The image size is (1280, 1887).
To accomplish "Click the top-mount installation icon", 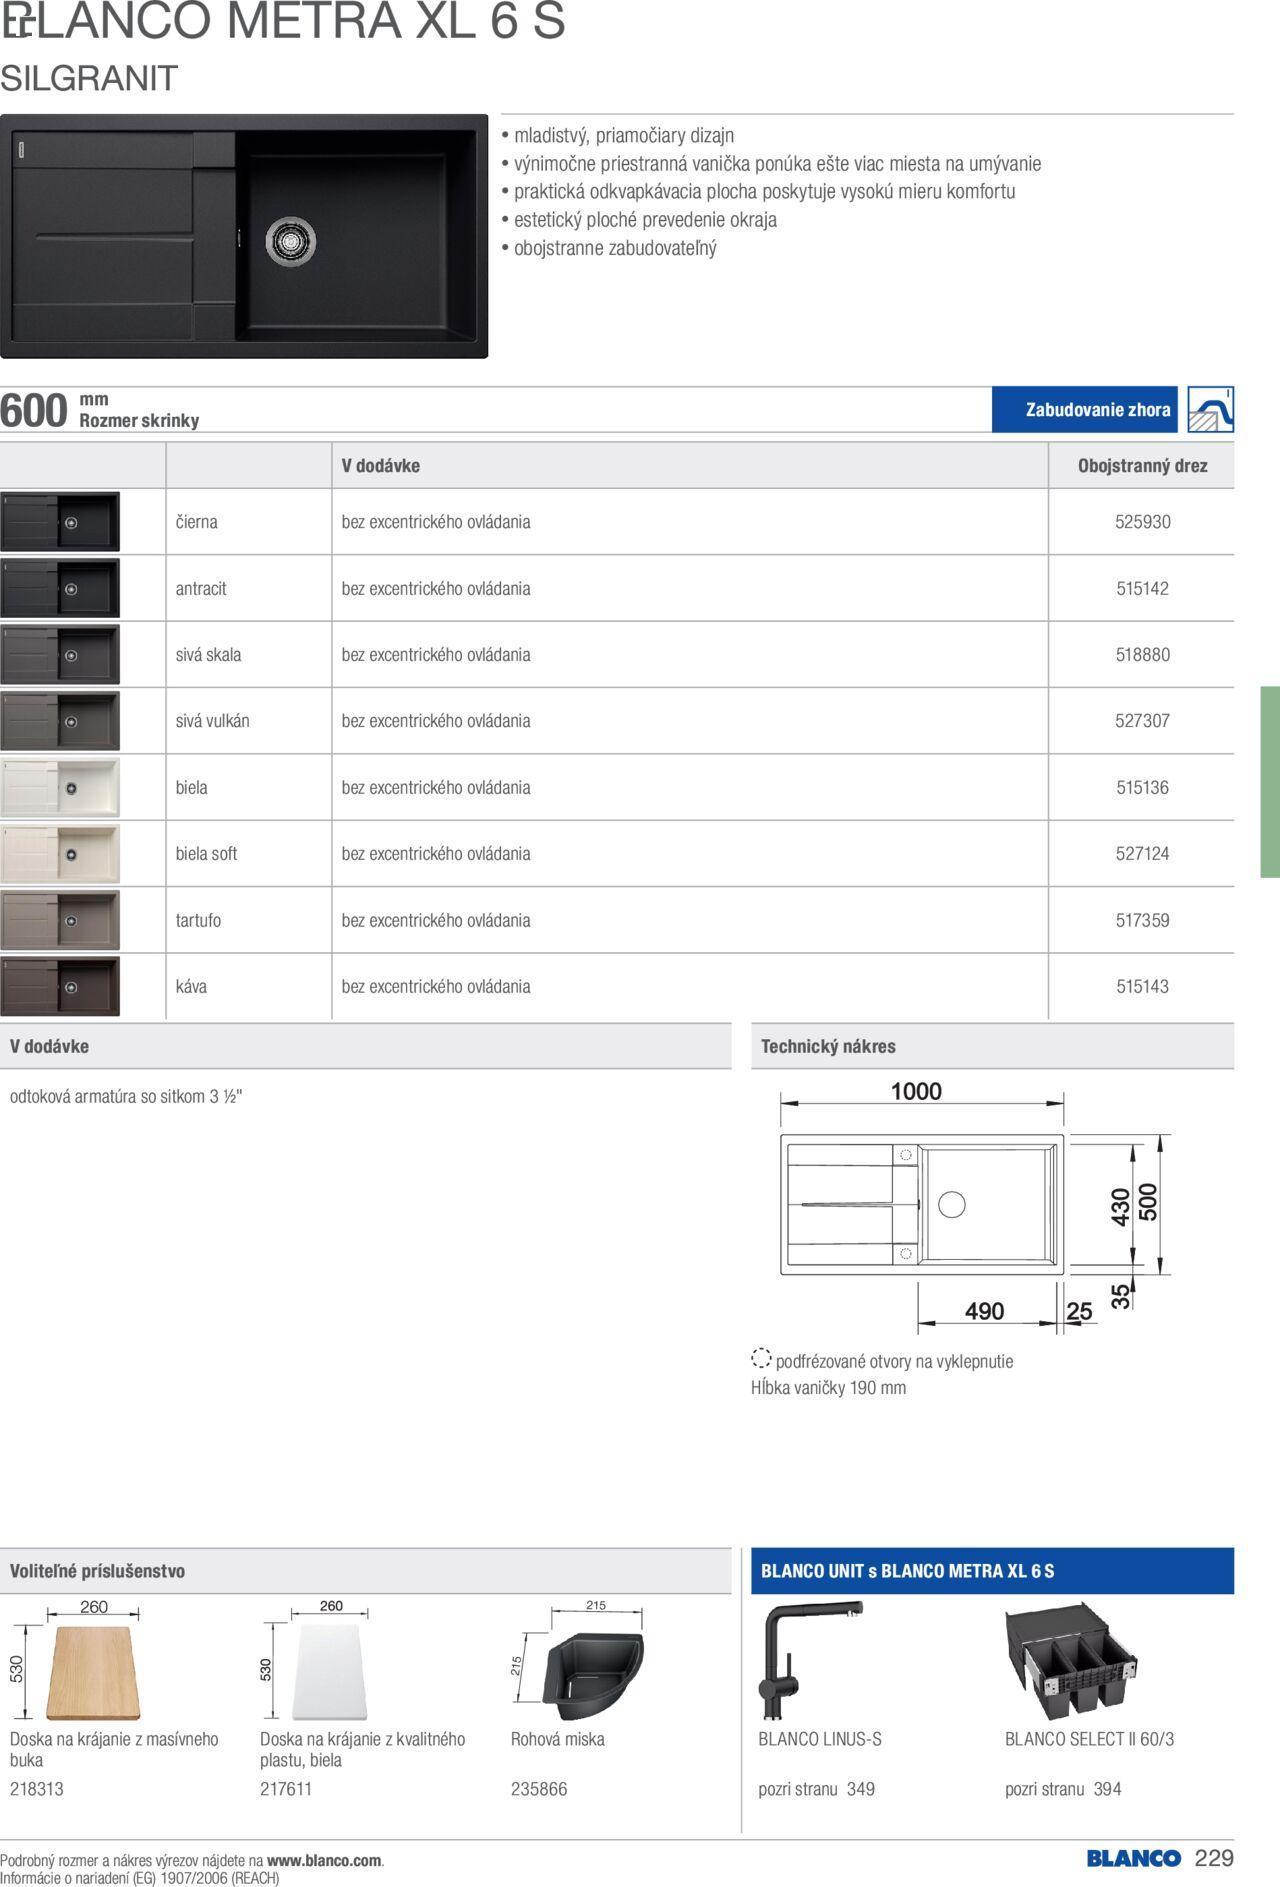I will 1210,410.
